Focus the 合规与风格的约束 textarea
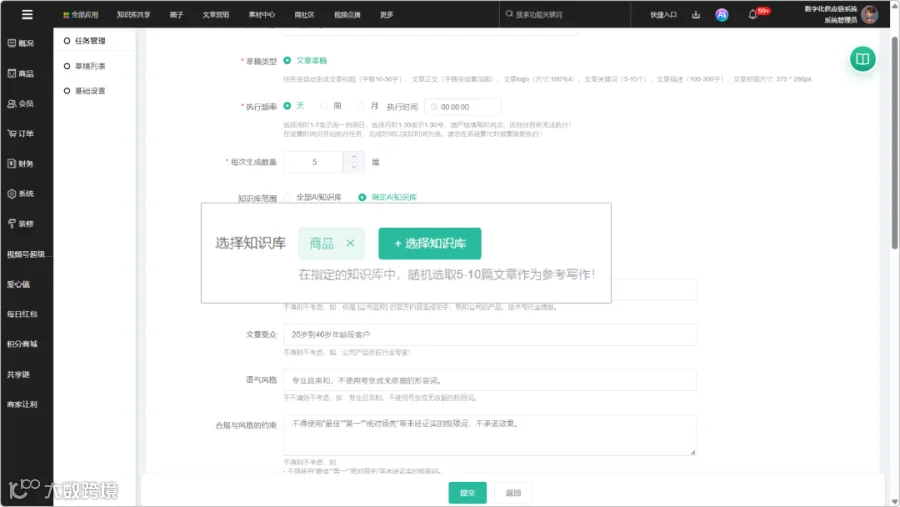Screen dimensions: 900x507 coord(490,435)
